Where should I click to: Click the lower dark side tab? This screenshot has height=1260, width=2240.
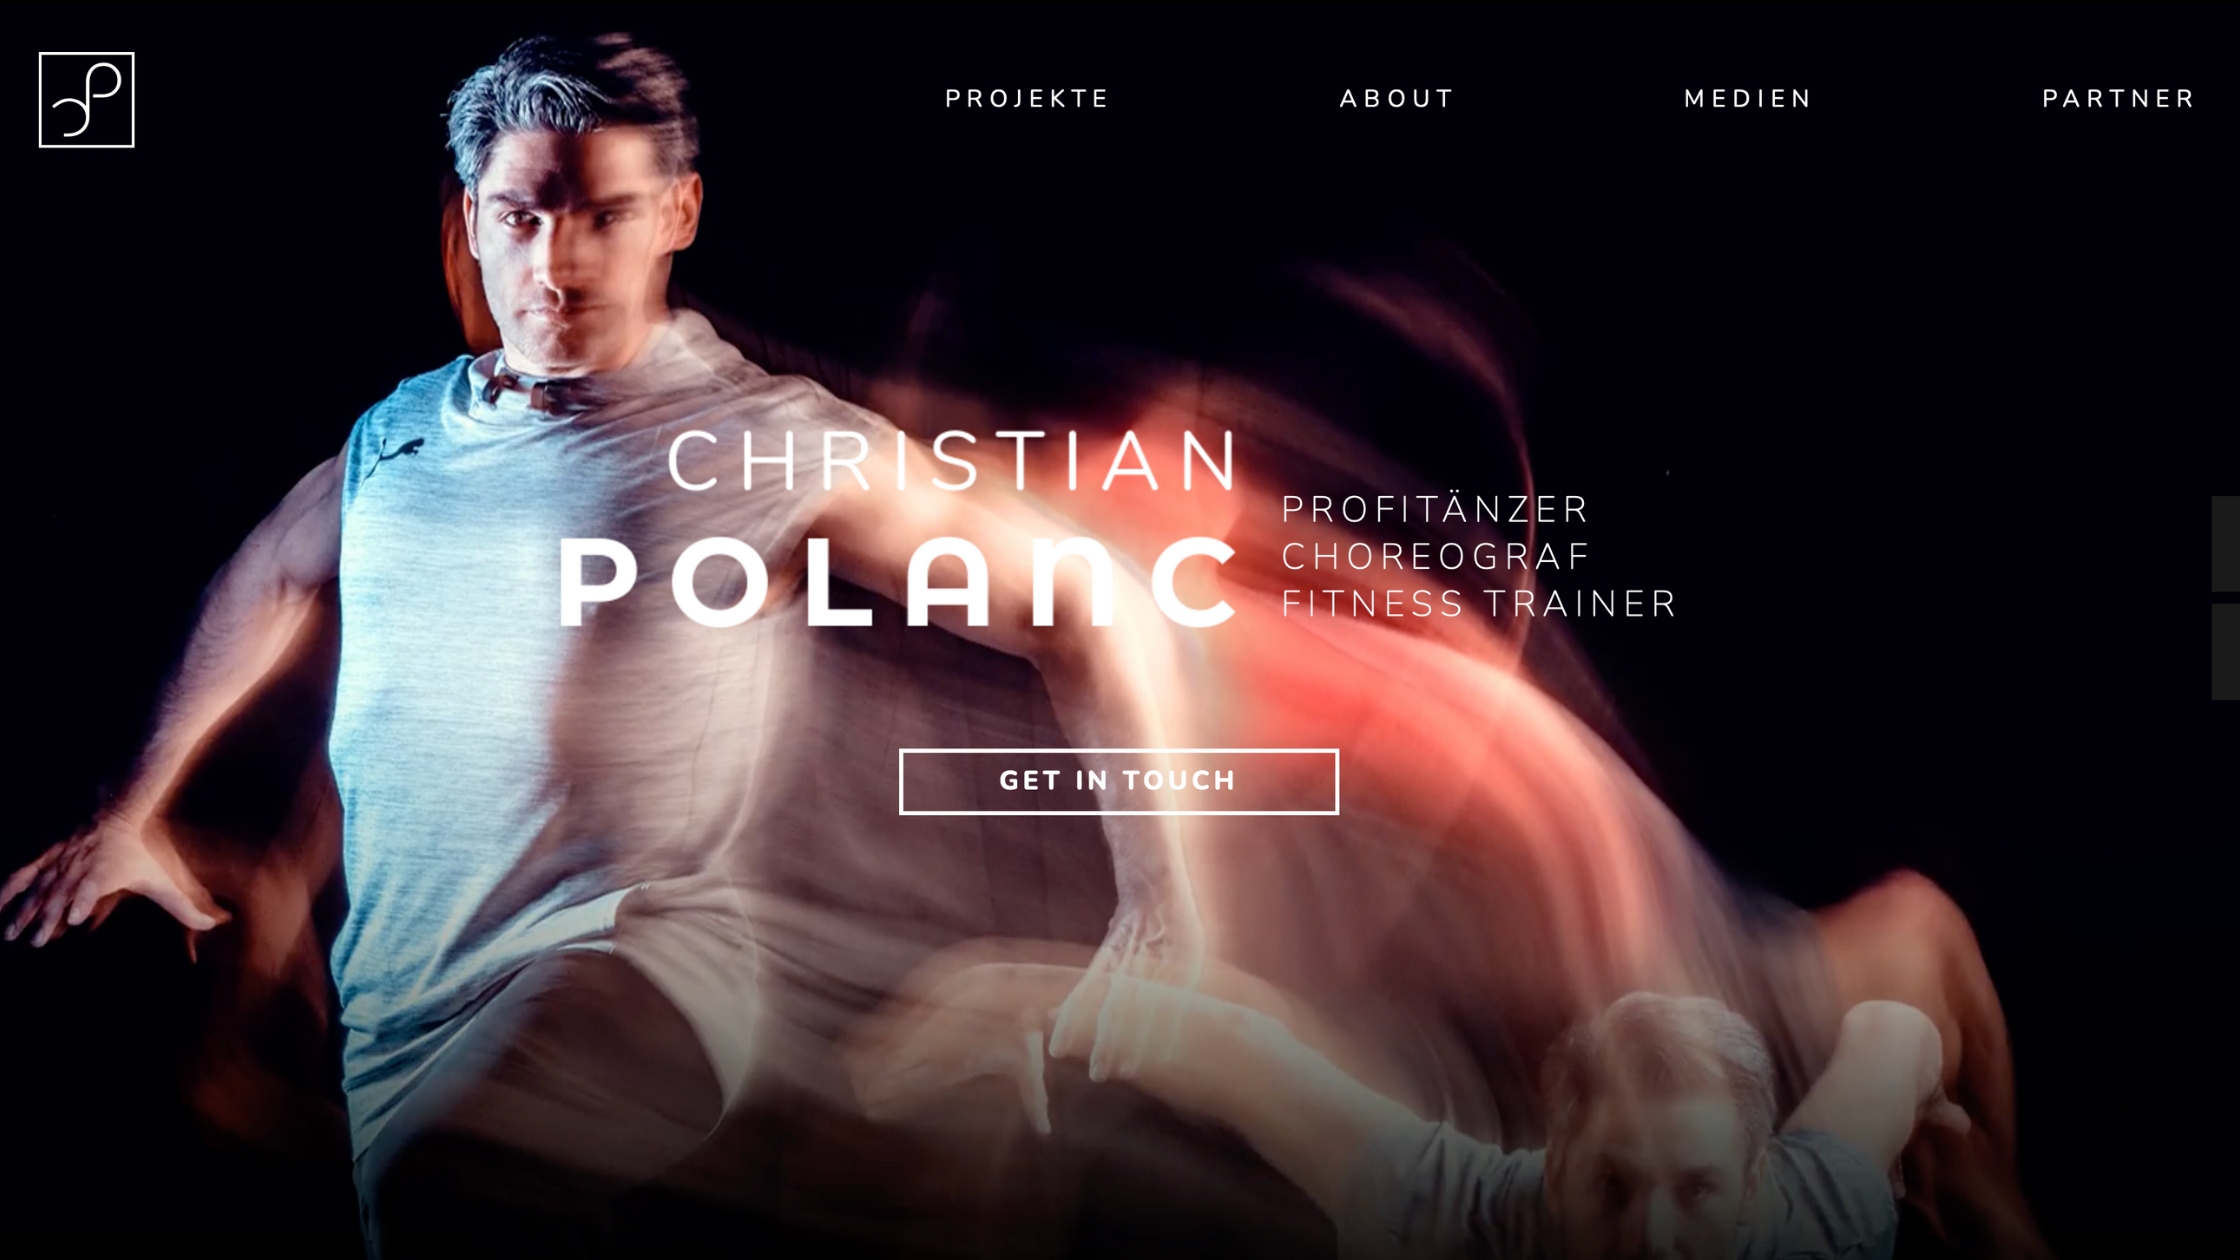2226,652
